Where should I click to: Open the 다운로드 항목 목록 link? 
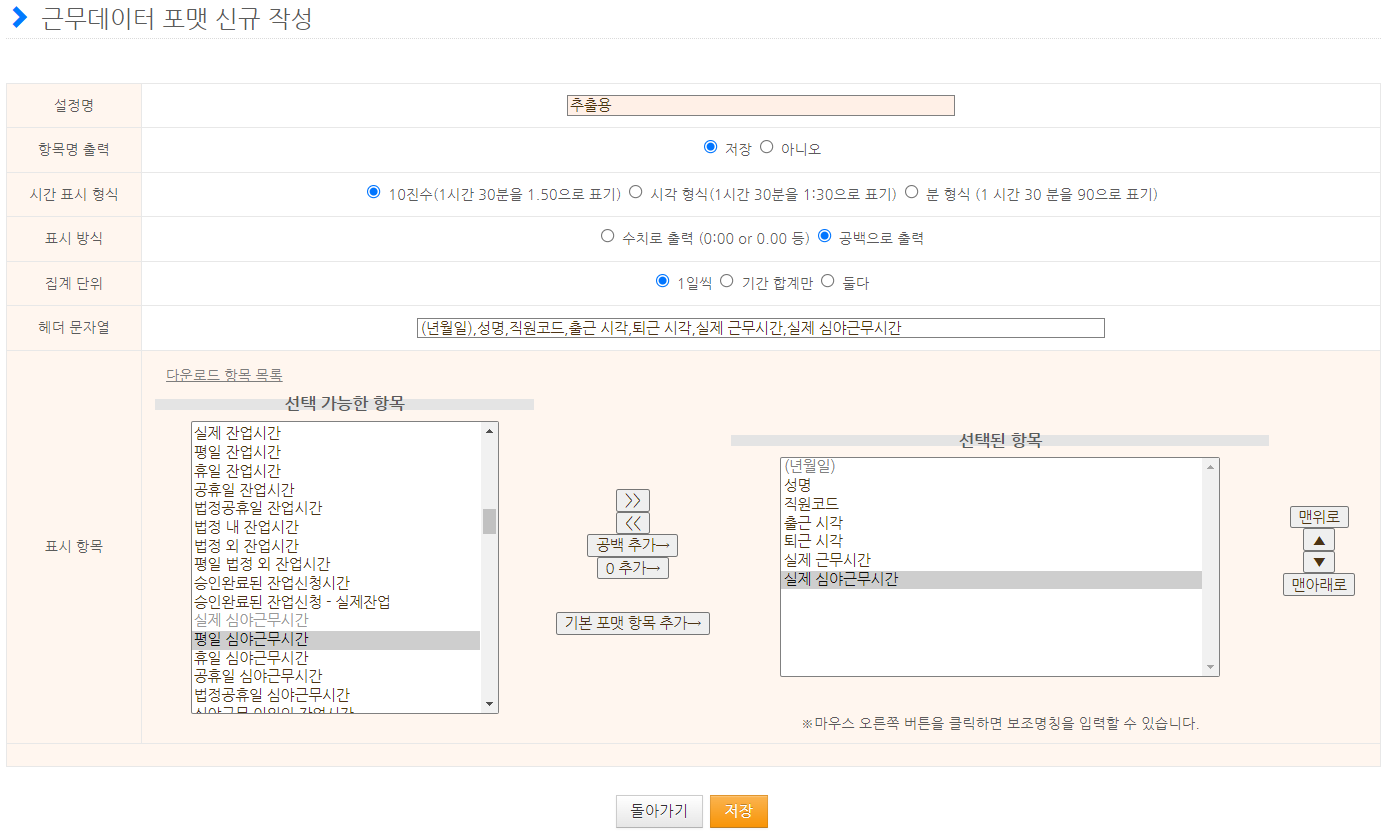pos(224,375)
